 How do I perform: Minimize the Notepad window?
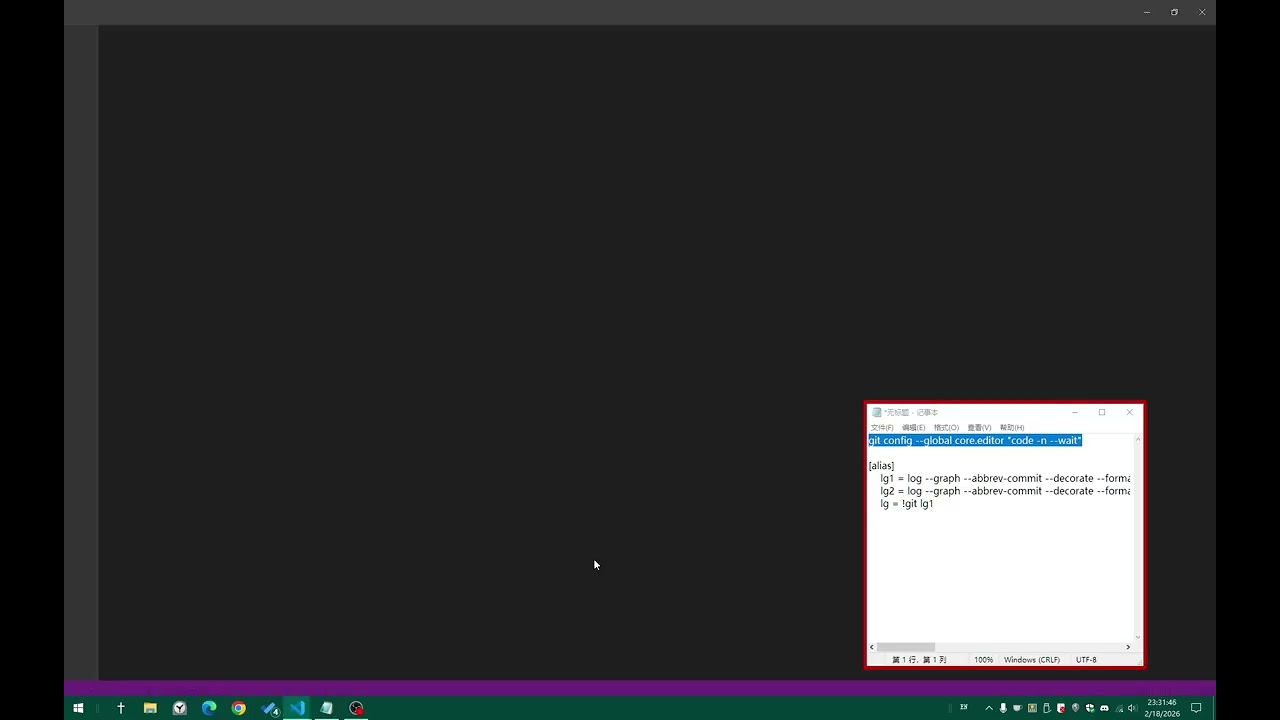pyautogui.click(x=1075, y=412)
